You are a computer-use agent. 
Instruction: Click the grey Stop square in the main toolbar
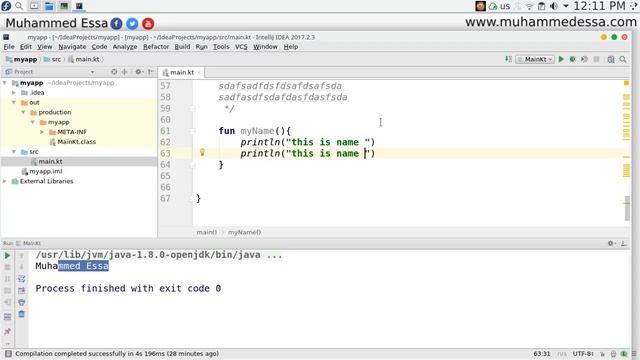[596, 59]
